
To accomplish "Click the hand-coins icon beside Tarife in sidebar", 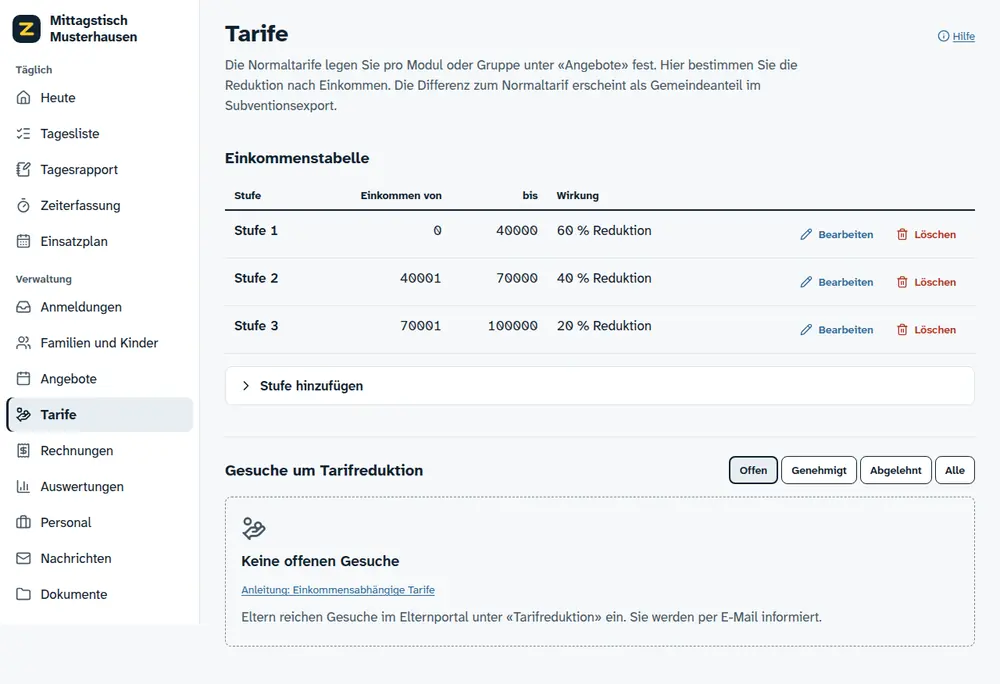I will coord(24,414).
